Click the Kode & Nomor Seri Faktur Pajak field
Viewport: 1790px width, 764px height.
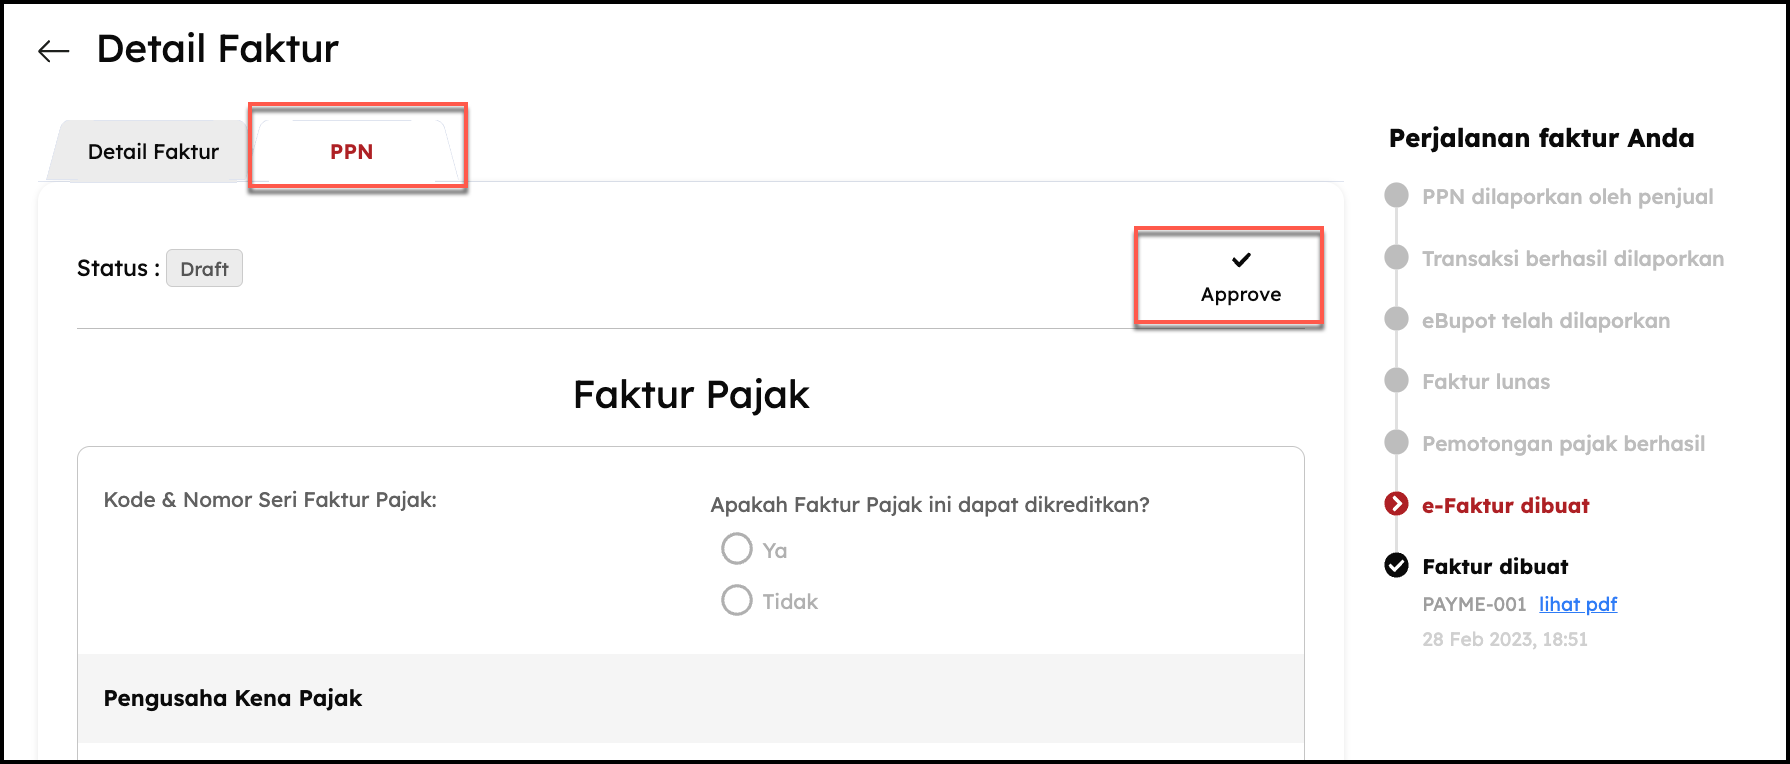pyautogui.click(x=270, y=500)
